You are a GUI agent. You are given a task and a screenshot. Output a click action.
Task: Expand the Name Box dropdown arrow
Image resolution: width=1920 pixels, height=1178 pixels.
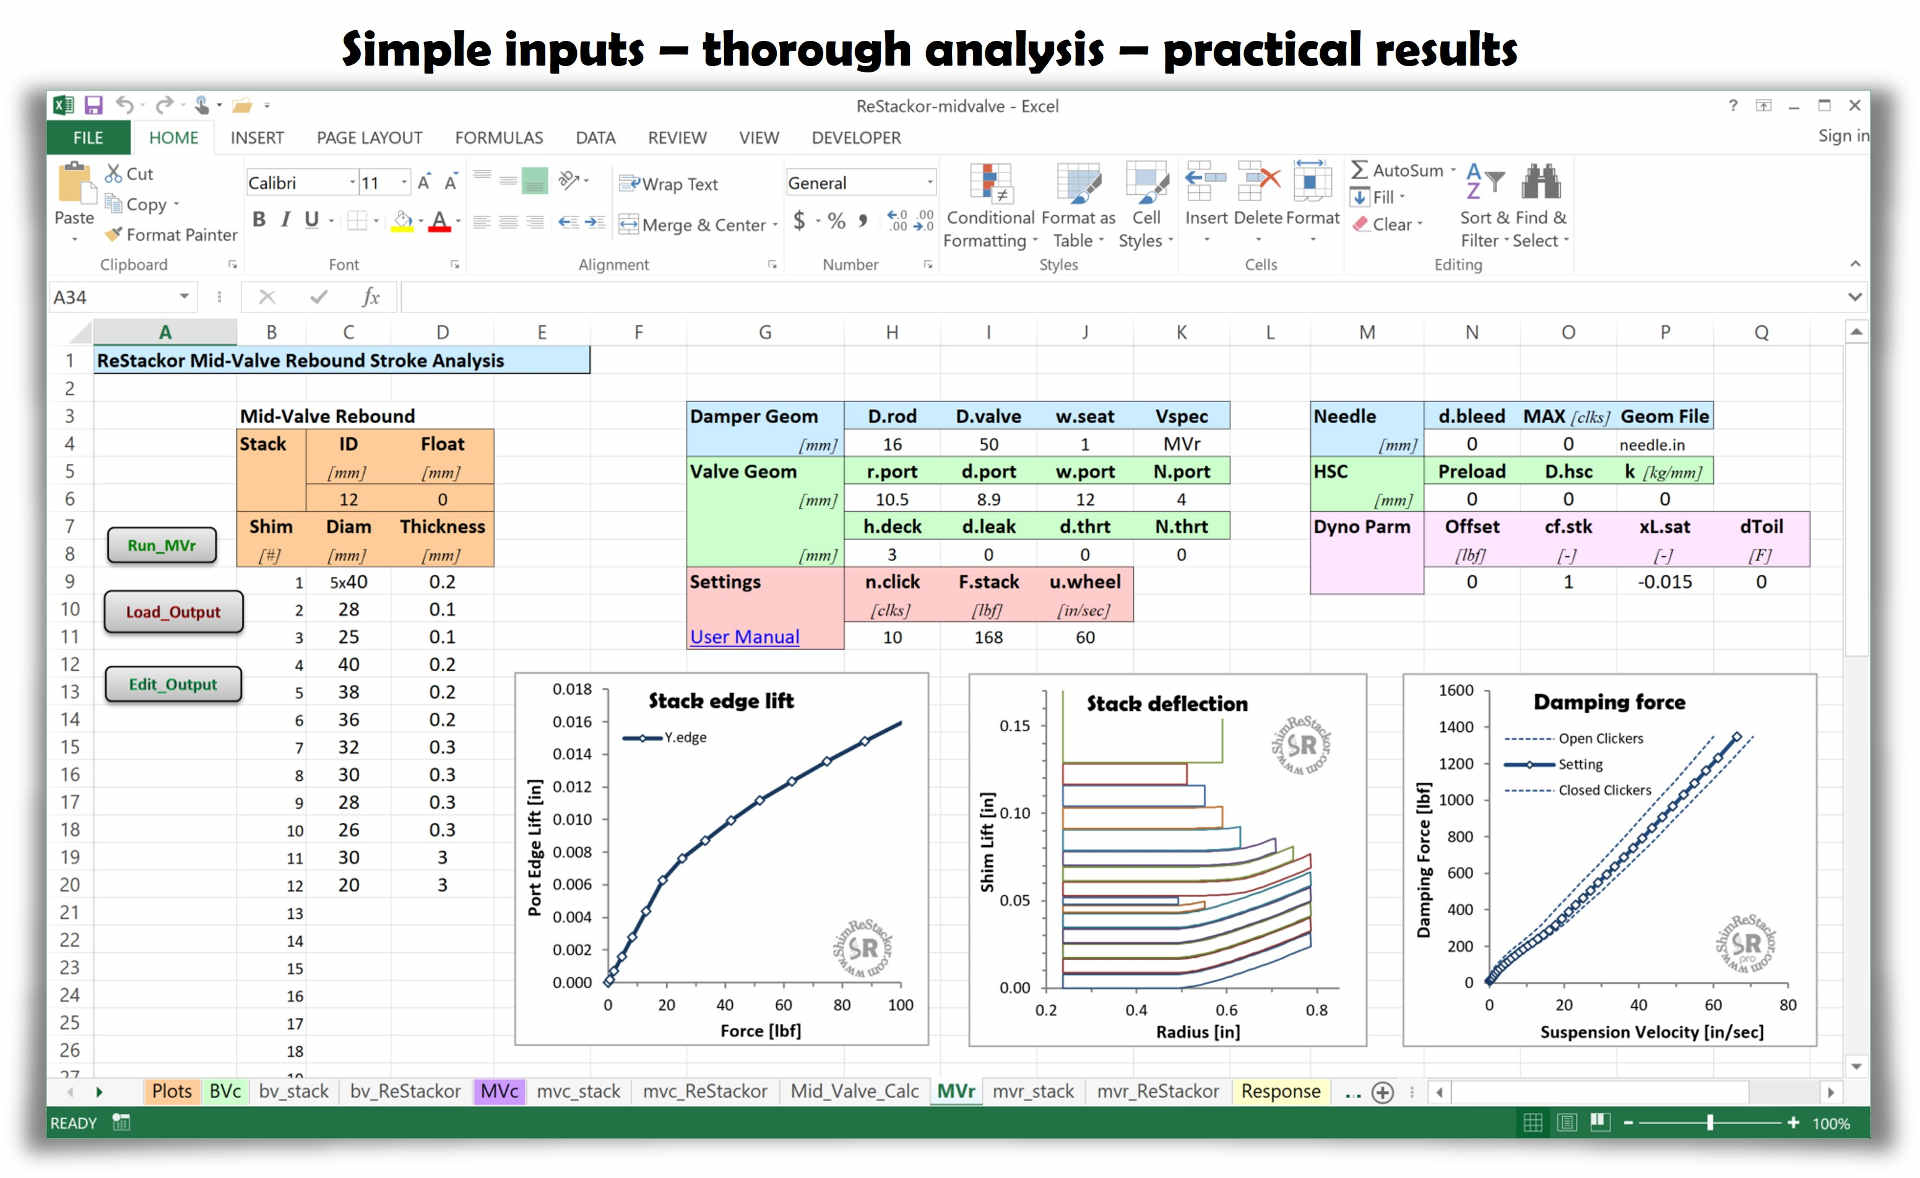click(x=184, y=297)
